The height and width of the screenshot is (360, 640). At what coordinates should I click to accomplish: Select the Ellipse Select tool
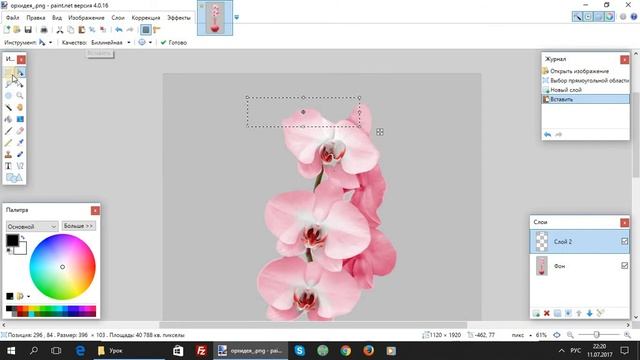point(9,96)
